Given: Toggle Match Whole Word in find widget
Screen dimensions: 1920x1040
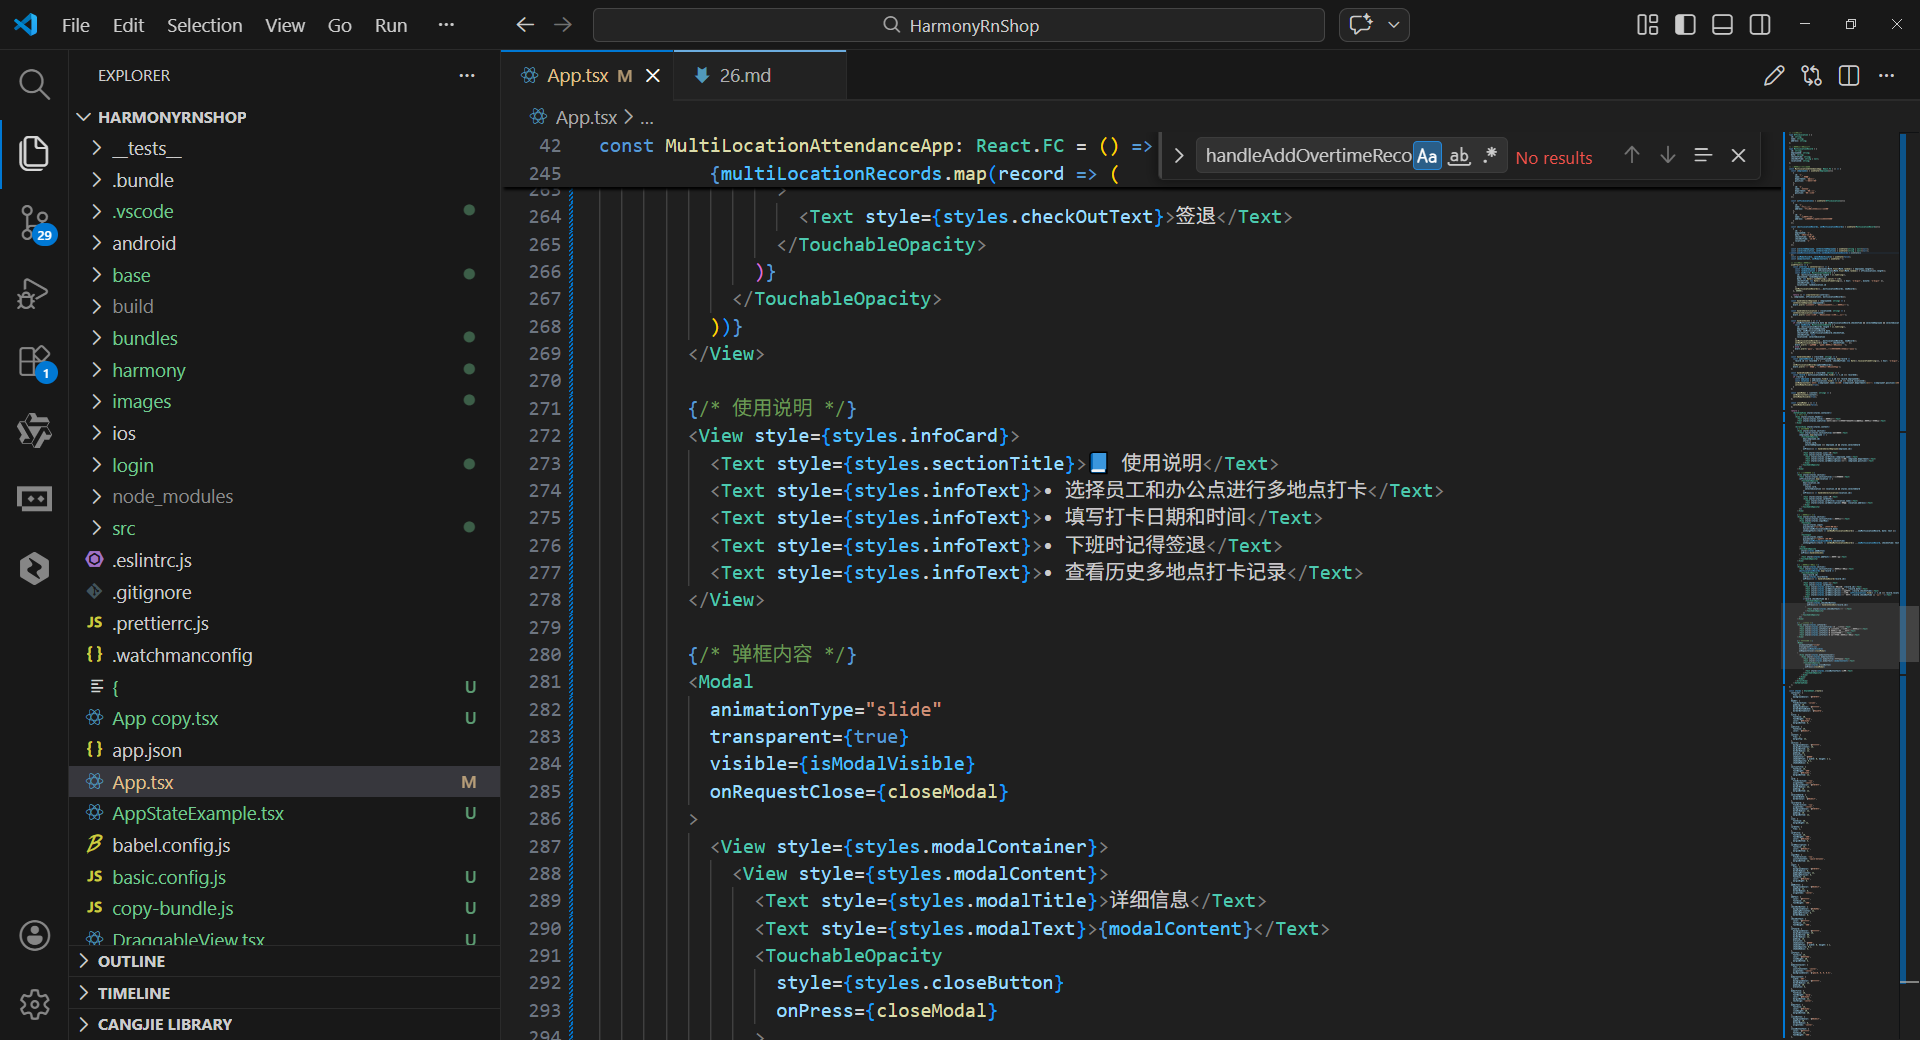Looking at the screenshot, I should (x=1459, y=156).
